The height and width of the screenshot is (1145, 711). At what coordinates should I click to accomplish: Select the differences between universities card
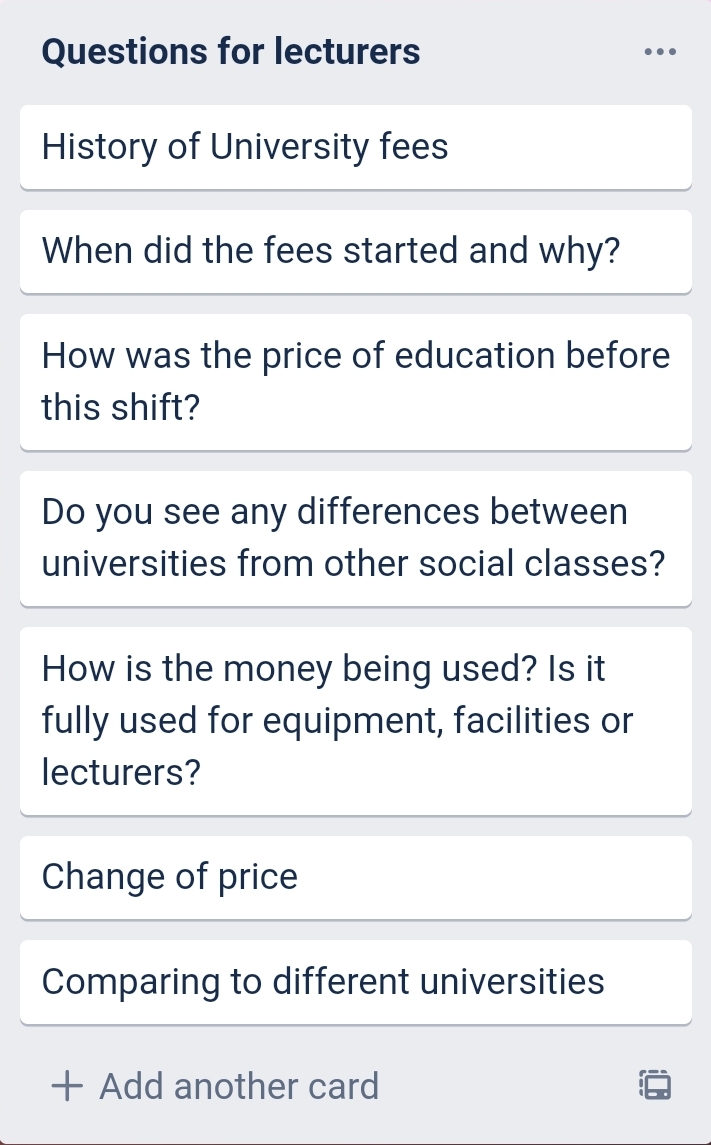click(355, 538)
